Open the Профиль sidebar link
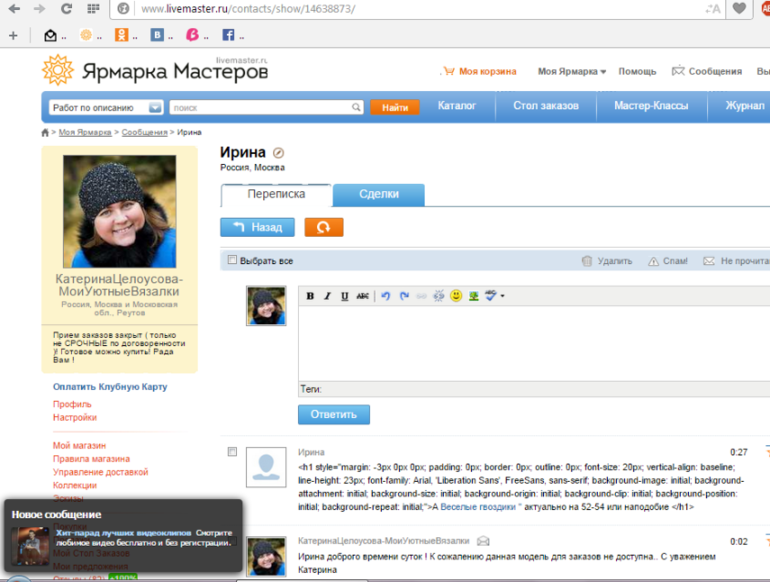This screenshot has width=770, height=582. coord(72,404)
